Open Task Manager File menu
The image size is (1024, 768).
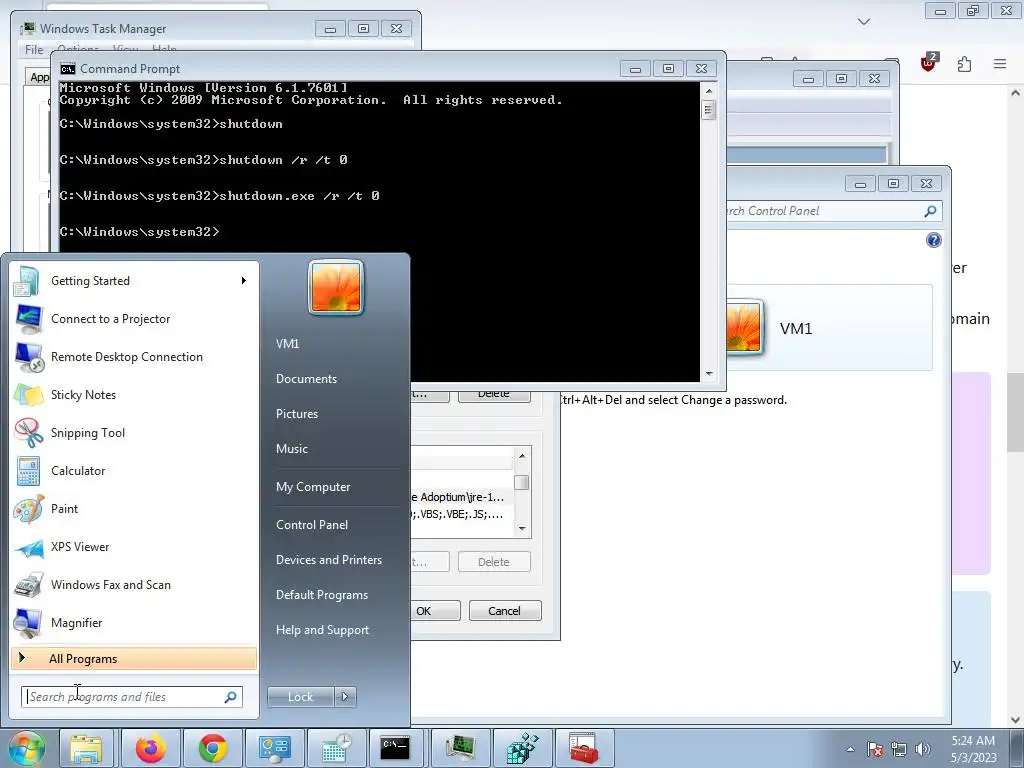(34, 50)
